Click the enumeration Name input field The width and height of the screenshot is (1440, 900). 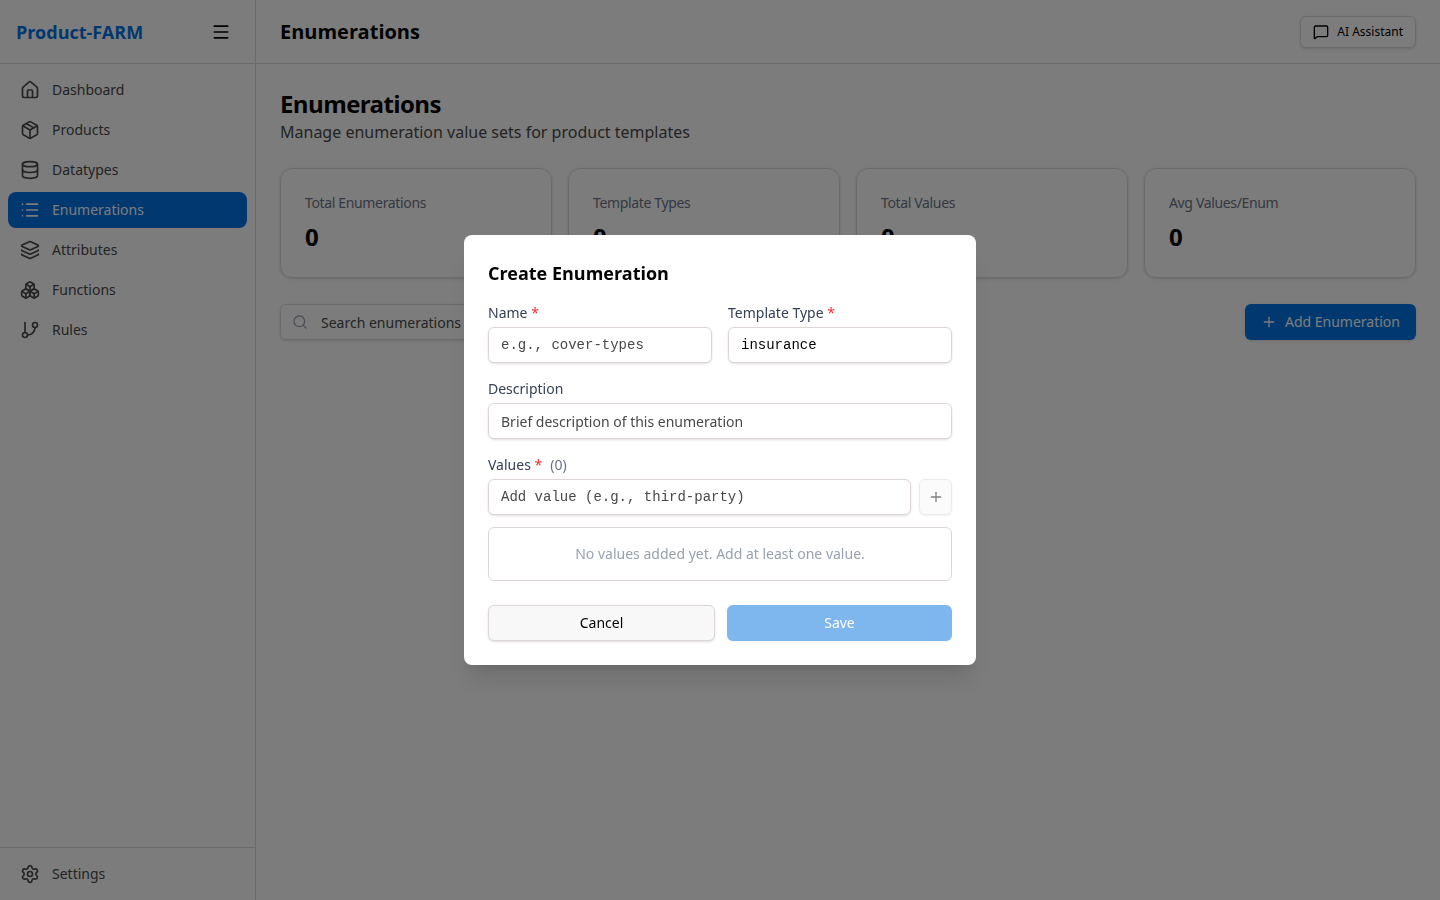point(599,345)
